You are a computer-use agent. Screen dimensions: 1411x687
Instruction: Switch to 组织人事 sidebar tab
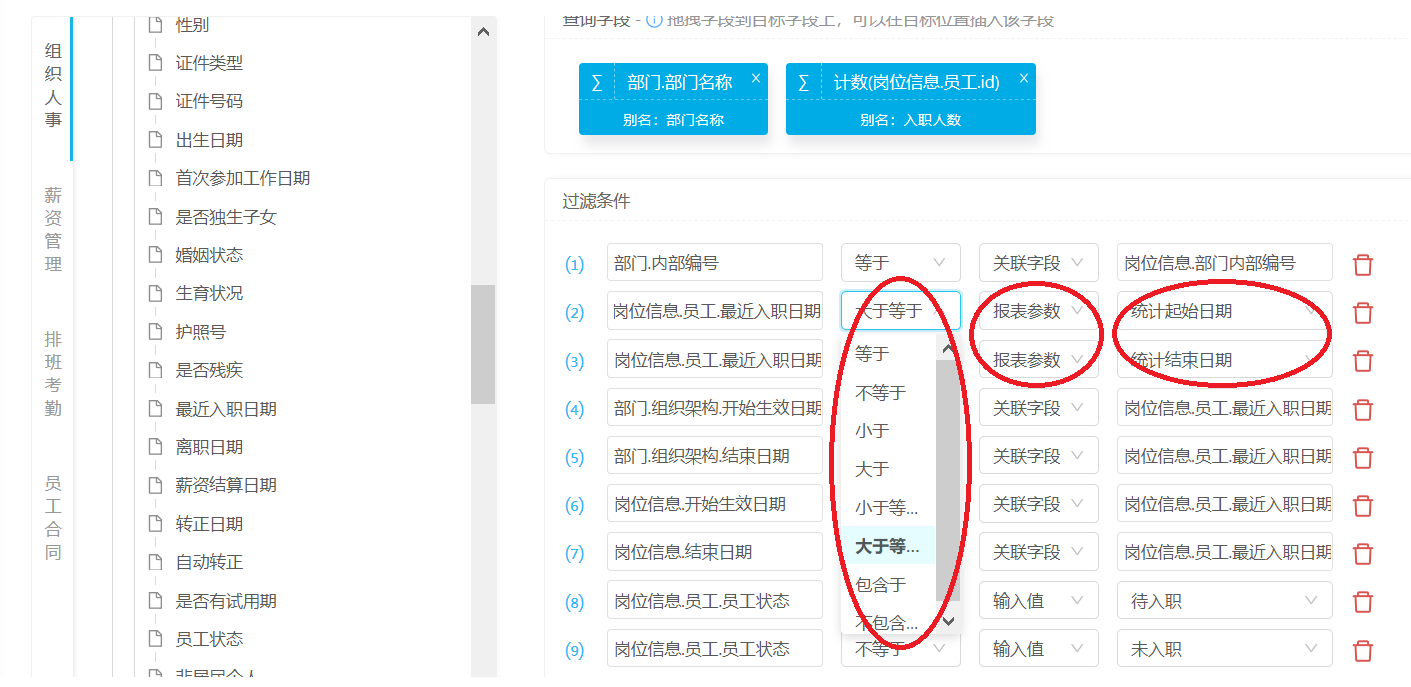pos(53,84)
